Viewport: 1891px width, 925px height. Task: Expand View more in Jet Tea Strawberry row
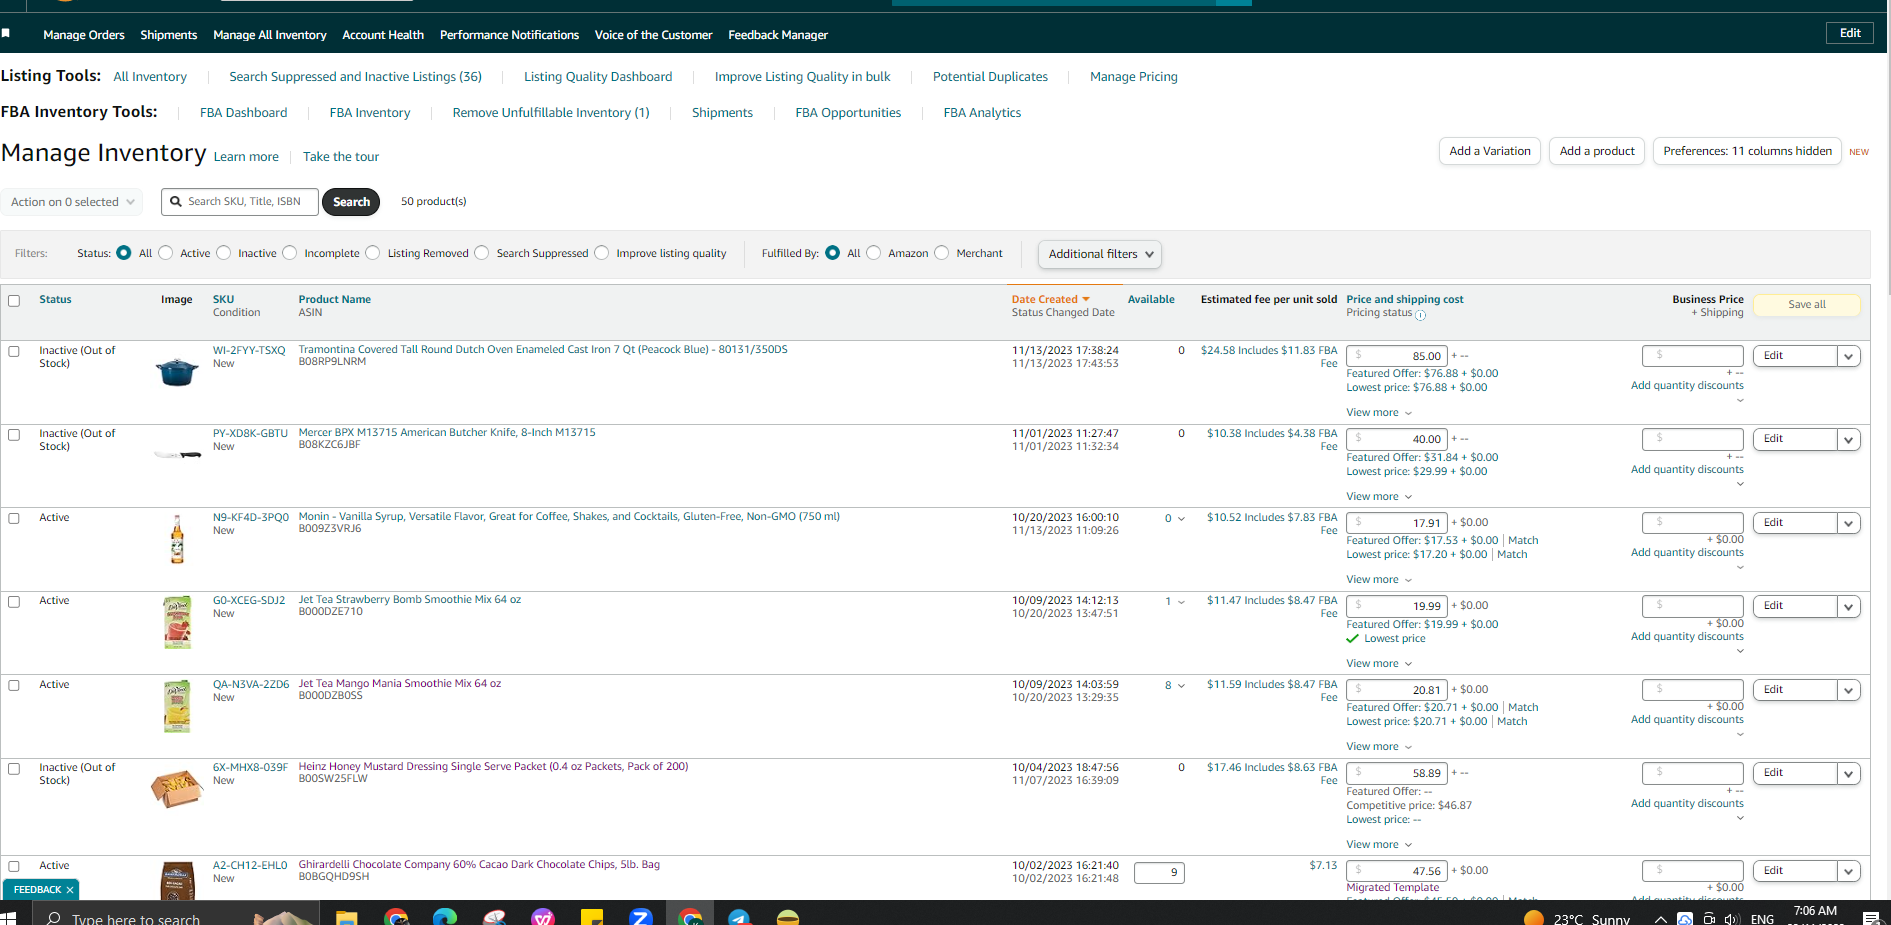[x=1379, y=664]
